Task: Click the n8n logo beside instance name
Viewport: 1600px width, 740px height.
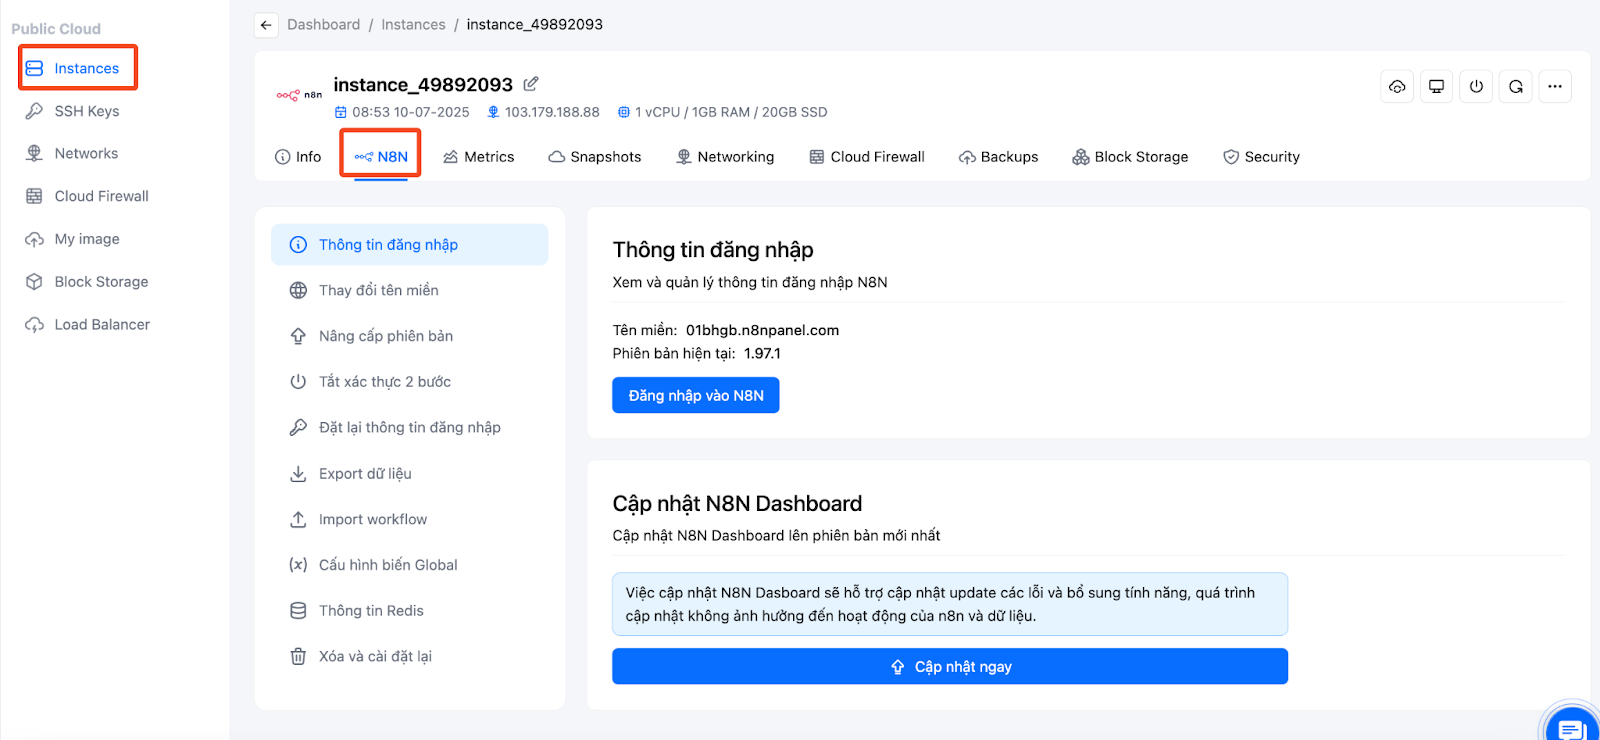Action: point(299,95)
